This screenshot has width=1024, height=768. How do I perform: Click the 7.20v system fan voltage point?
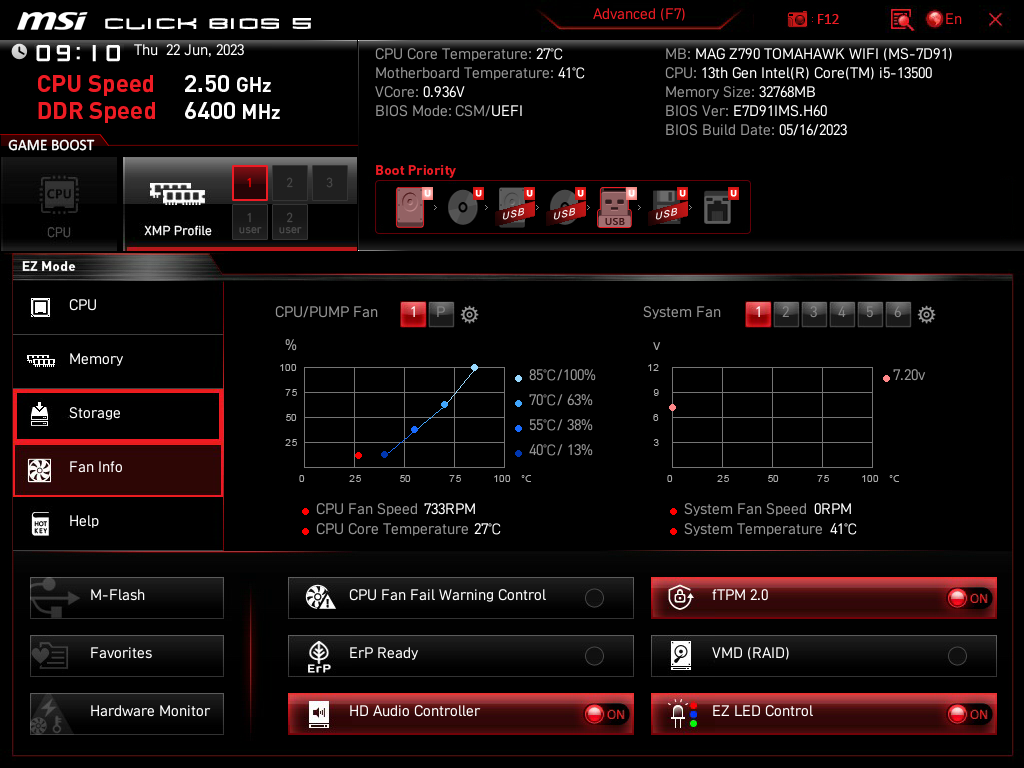673,408
